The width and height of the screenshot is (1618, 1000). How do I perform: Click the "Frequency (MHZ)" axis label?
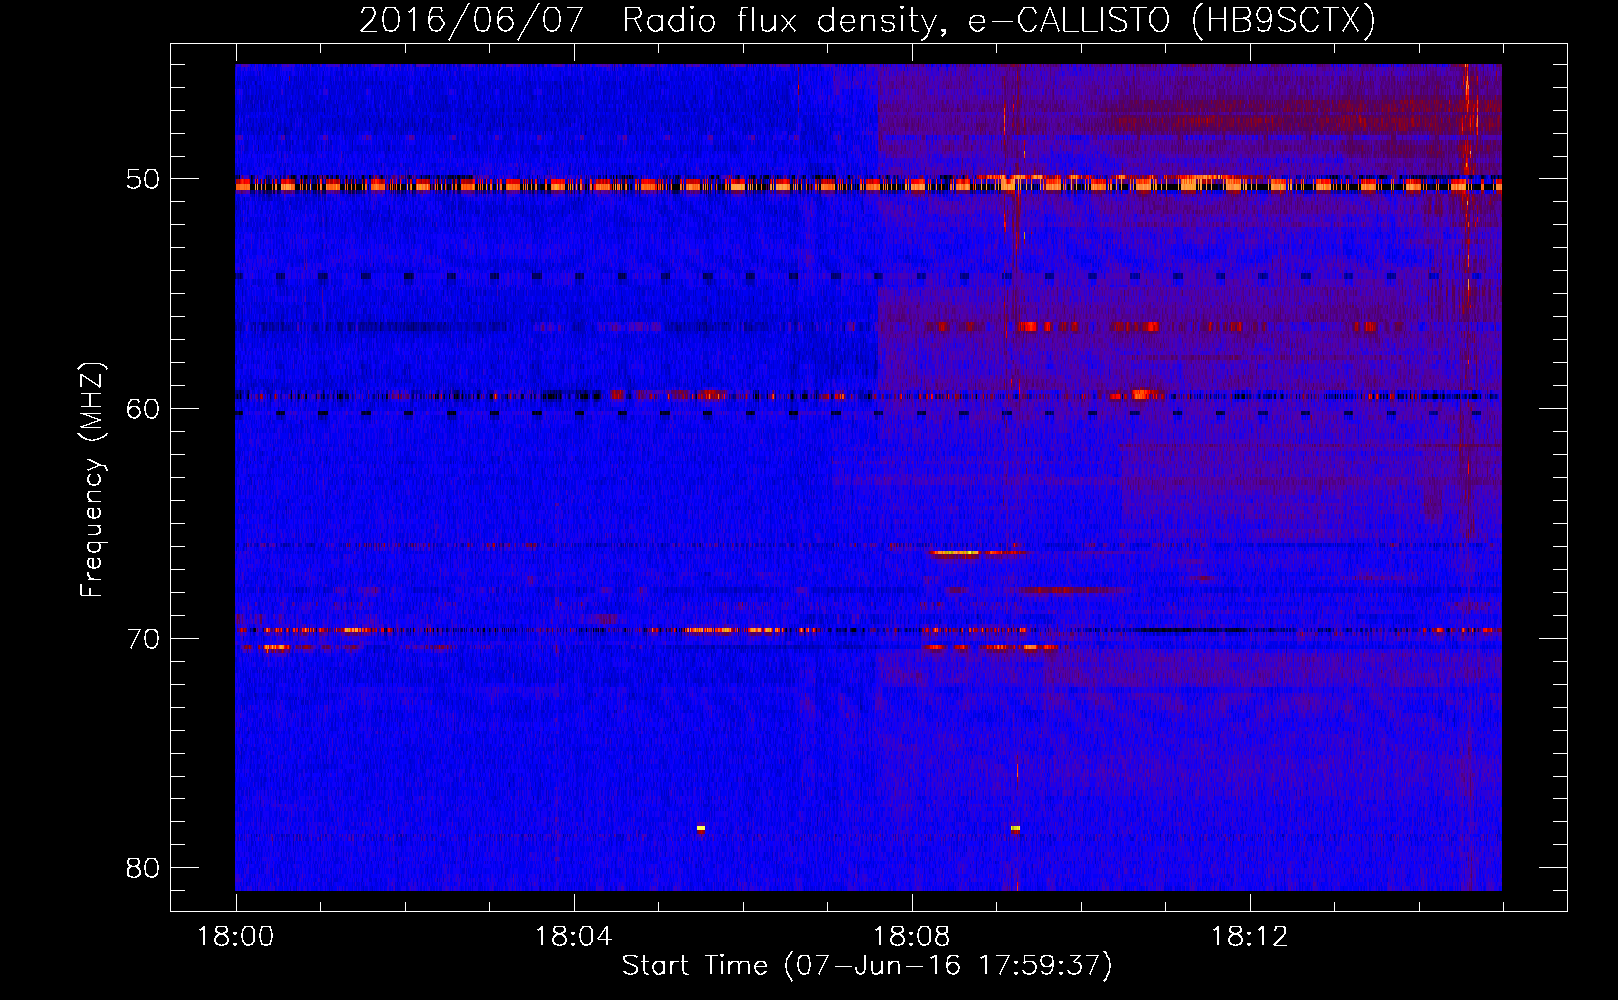[x=92, y=480]
